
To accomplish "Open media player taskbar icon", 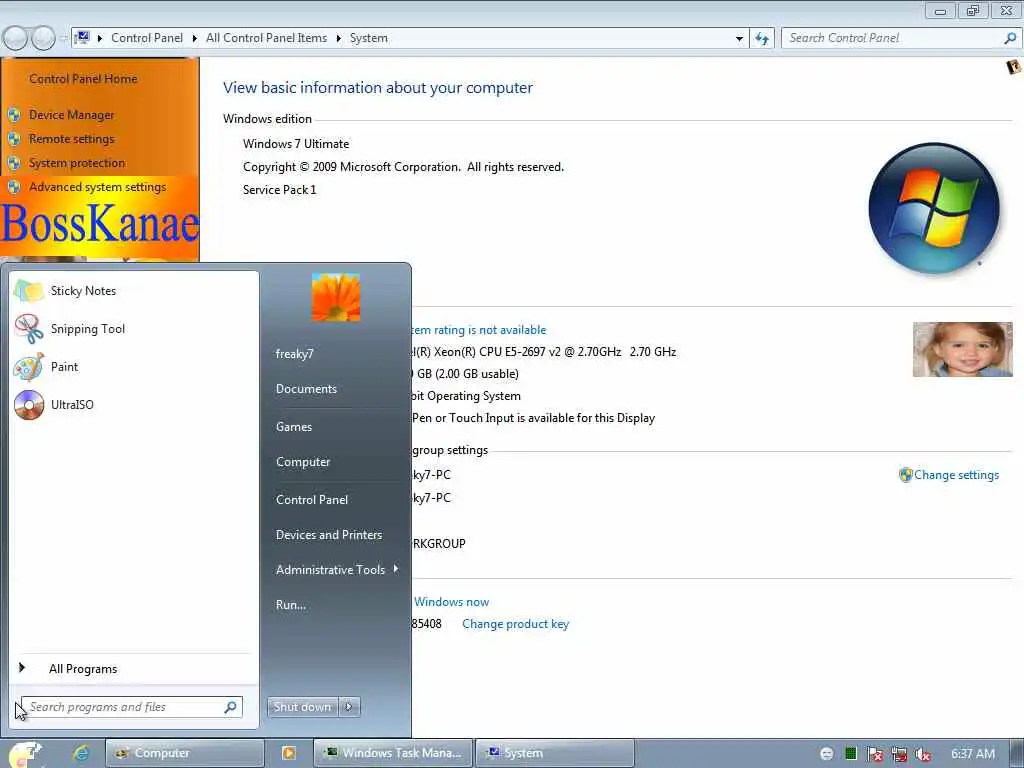I will tap(289, 753).
